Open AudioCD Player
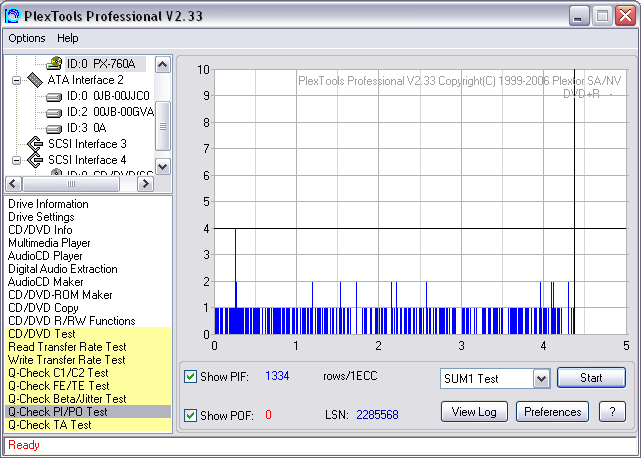 45,256
